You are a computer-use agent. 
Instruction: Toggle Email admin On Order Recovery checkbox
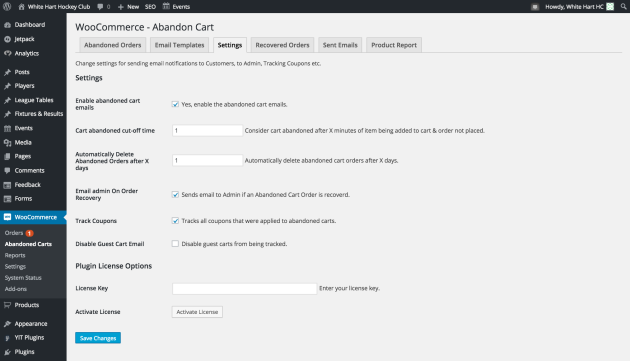[175, 195]
